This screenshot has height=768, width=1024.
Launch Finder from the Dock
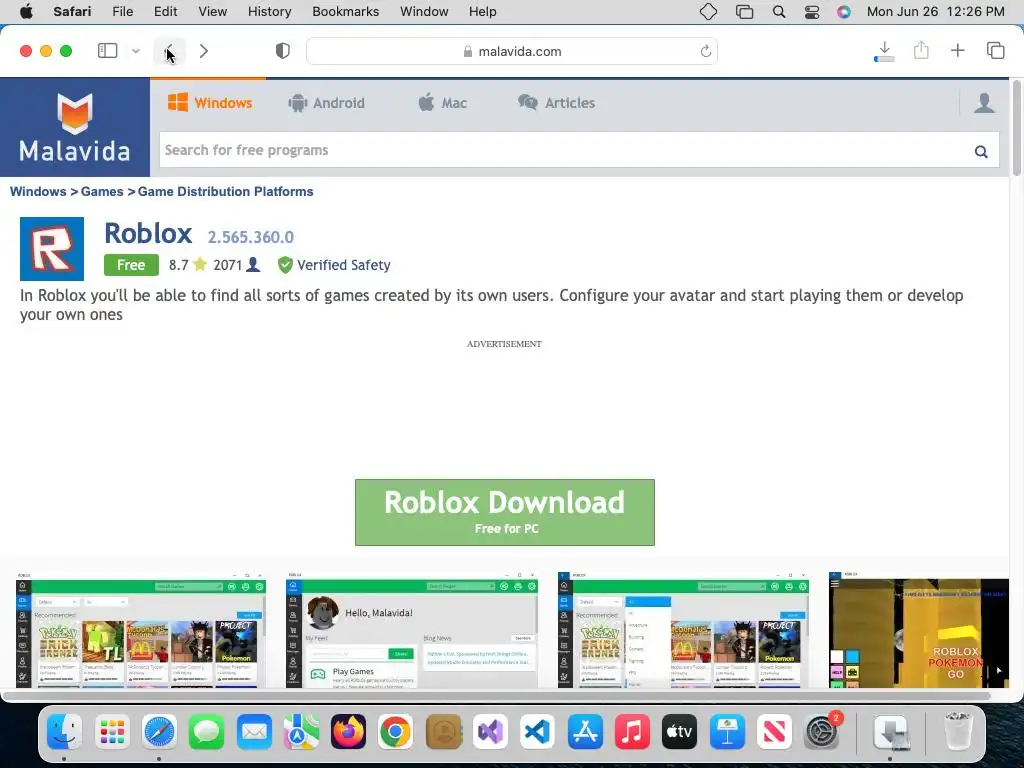[64, 731]
